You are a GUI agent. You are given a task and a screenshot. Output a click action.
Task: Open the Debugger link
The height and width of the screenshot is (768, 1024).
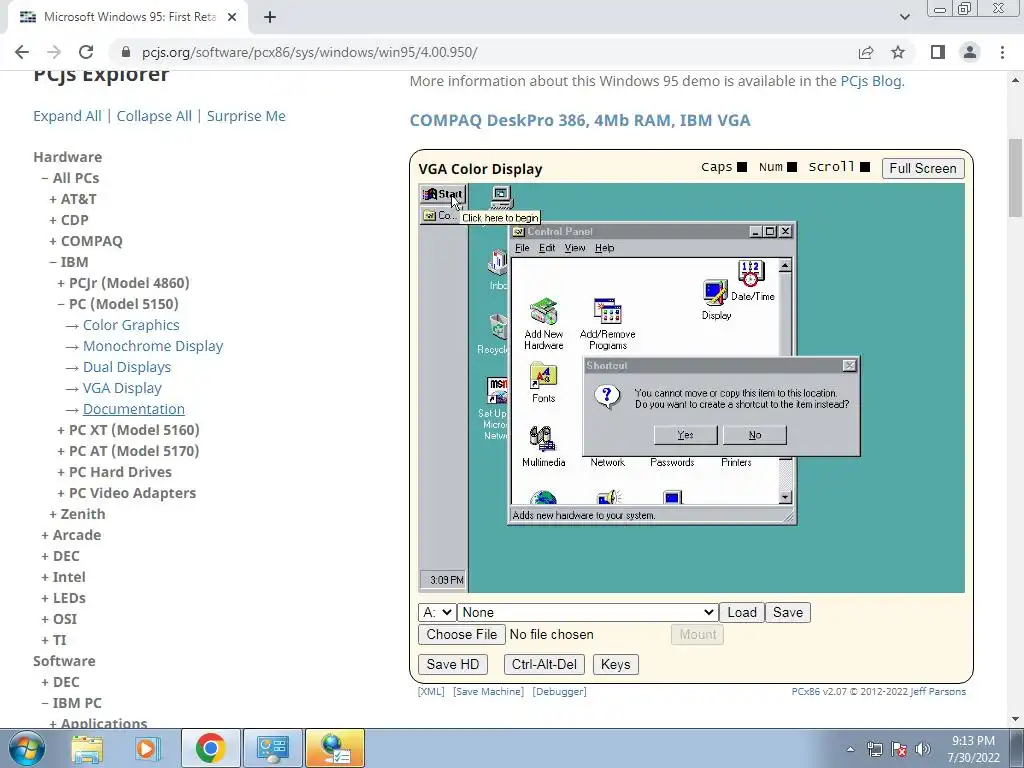coord(560,692)
